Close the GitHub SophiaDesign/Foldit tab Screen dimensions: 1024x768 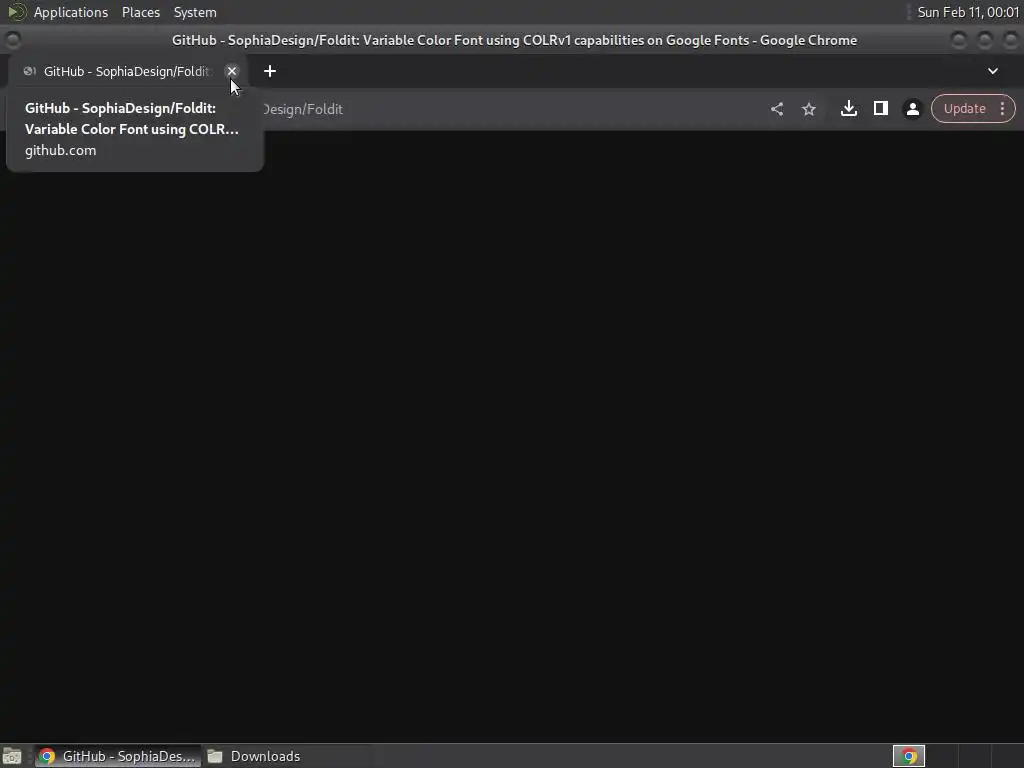231,71
